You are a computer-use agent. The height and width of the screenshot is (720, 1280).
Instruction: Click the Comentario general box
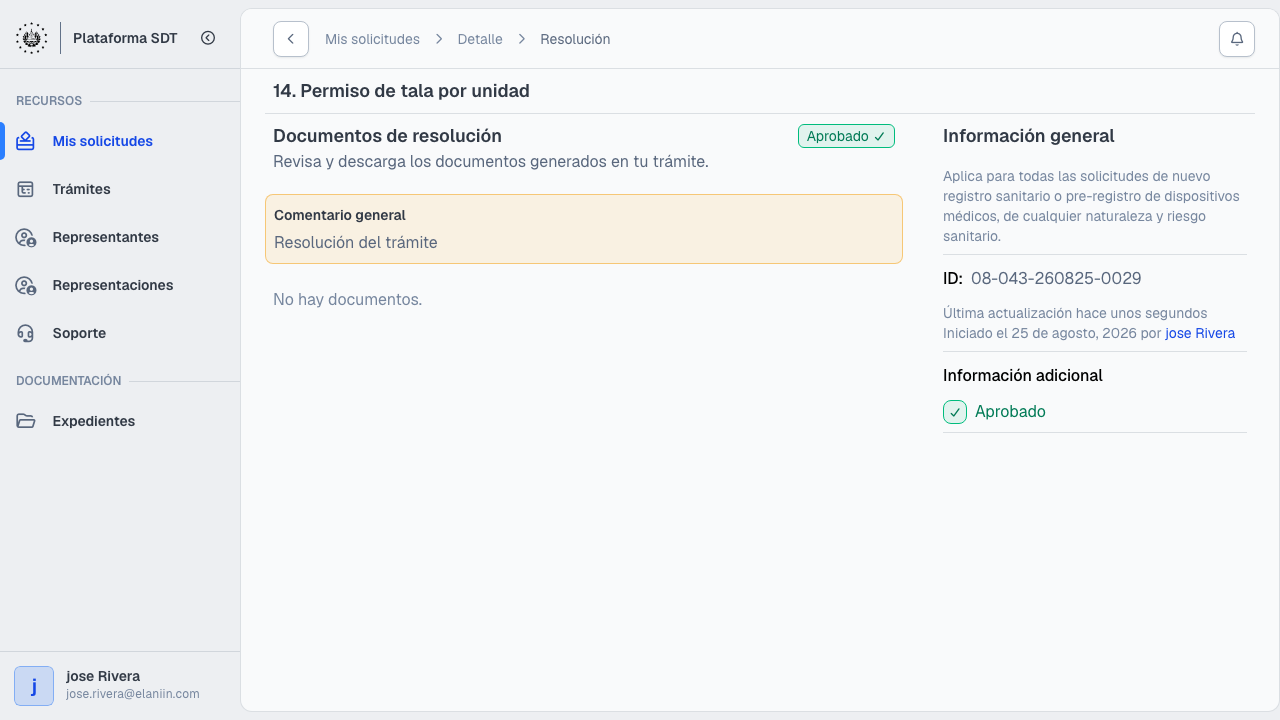[584, 229]
